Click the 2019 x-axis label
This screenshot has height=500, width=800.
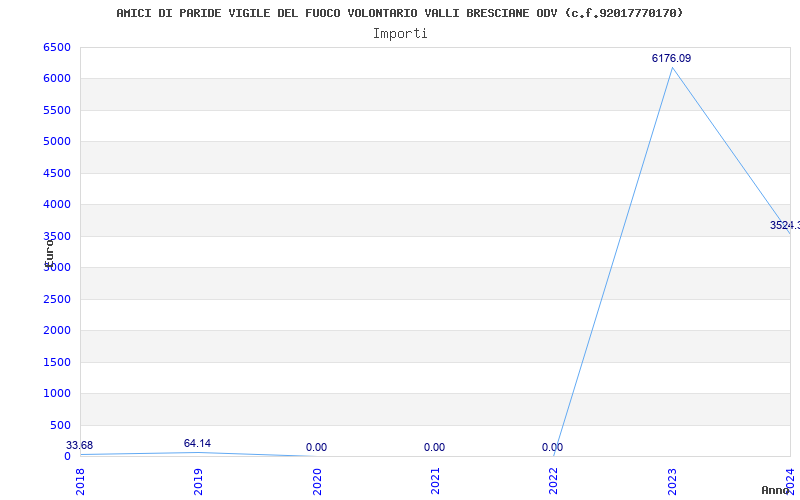pos(198,481)
